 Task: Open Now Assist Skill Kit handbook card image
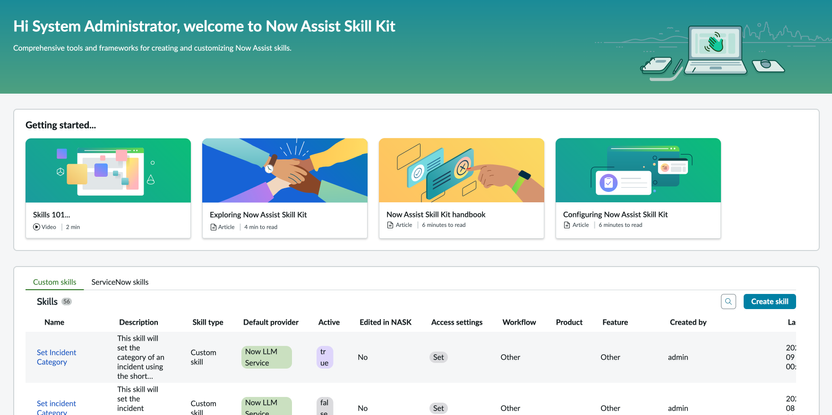tap(462, 170)
